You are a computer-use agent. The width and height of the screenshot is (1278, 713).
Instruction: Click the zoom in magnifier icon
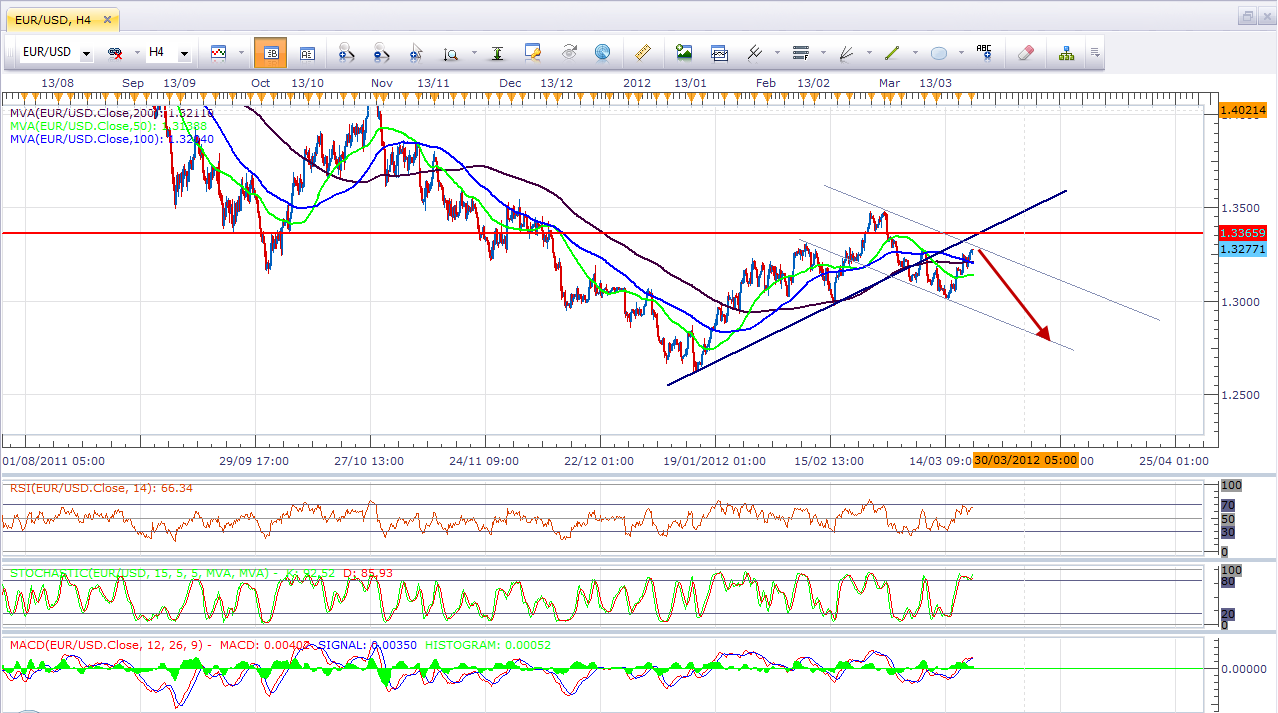[x=346, y=52]
